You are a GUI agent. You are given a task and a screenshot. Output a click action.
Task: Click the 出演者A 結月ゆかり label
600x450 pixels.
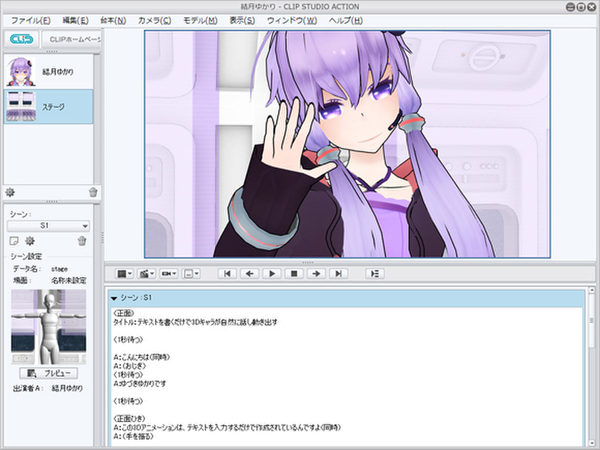coord(48,388)
